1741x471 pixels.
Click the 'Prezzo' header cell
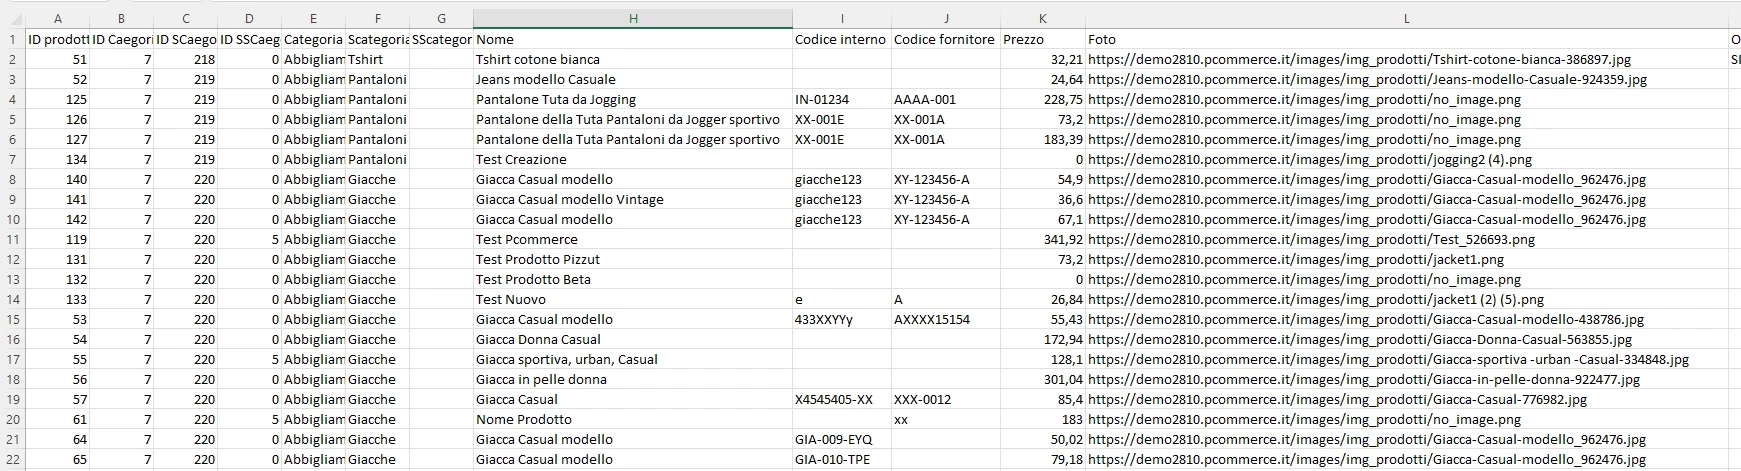point(1043,39)
